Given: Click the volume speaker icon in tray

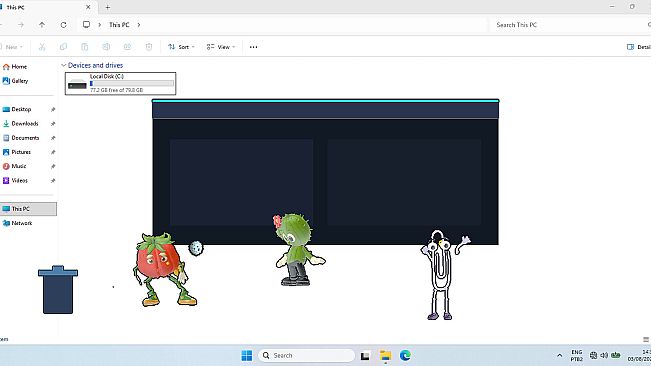Looking at the screenshot, I should tap(604, 356).
